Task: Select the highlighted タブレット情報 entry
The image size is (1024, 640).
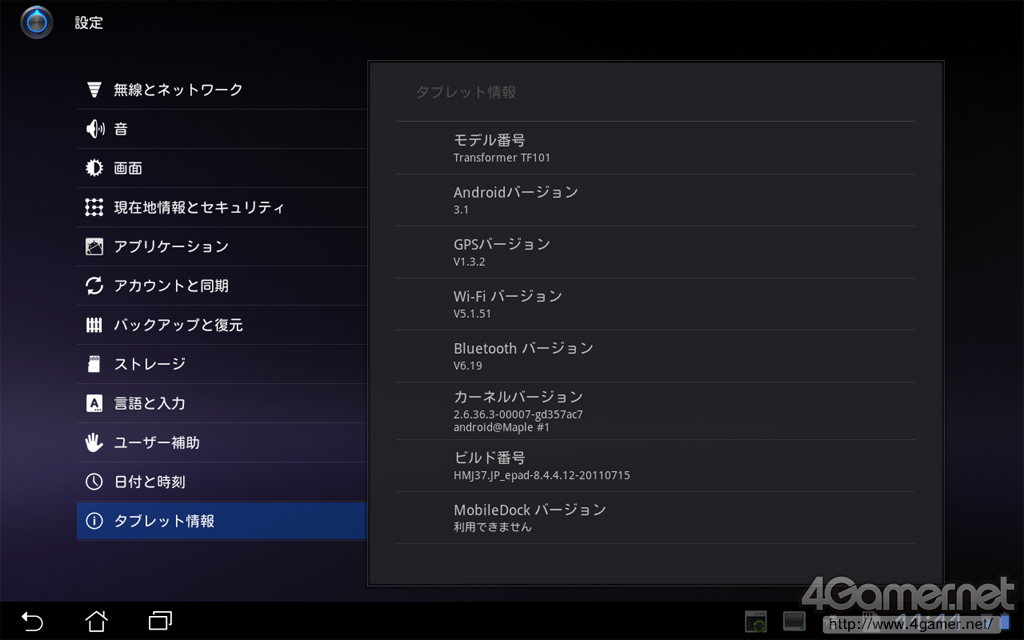Action: click(221, 520)
